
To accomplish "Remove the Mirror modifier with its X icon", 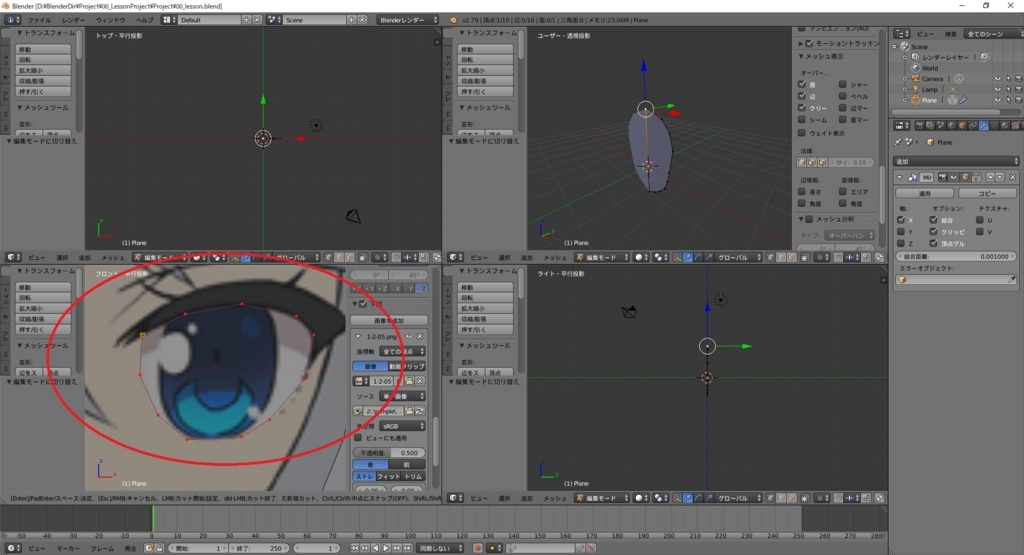I will point(1013,177).
